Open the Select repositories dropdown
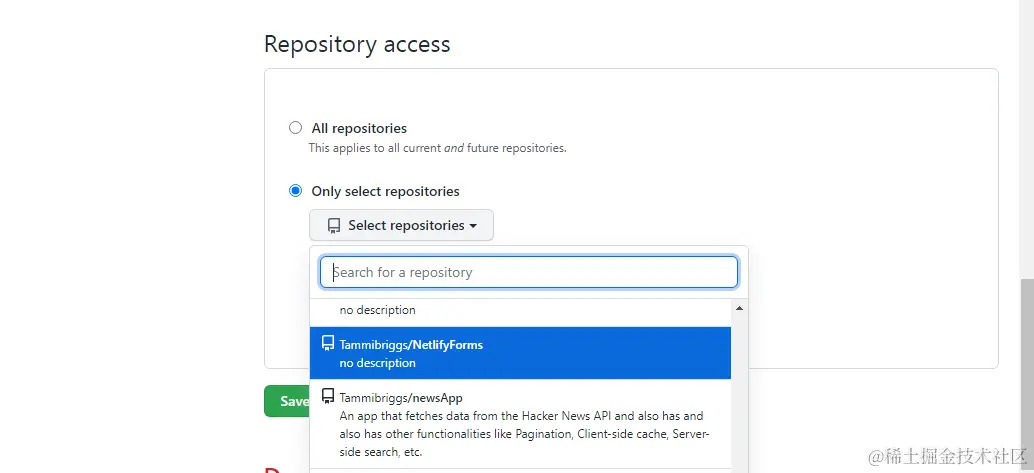This screenshot has width=1034, height=473. pyautogui.click(x=401, y=225)
